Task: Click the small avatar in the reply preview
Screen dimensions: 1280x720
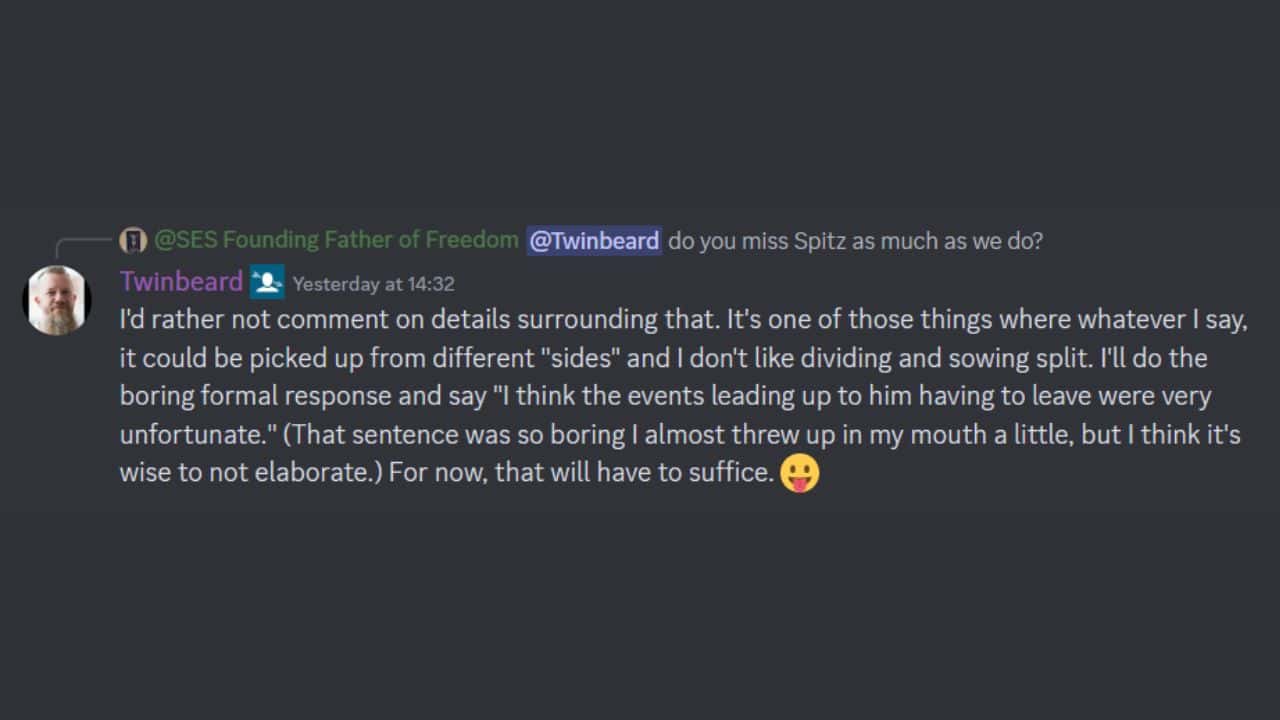Action: click(x=133, y=240)
